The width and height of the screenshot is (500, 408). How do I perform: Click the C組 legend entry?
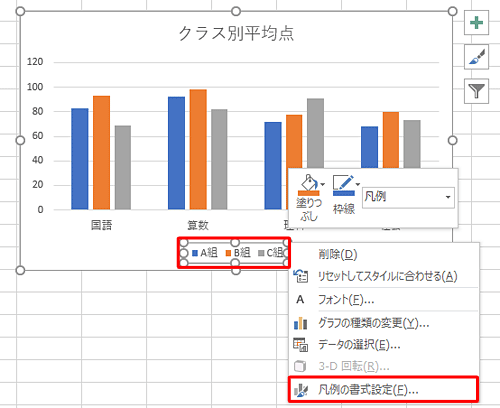pos(271,253)
